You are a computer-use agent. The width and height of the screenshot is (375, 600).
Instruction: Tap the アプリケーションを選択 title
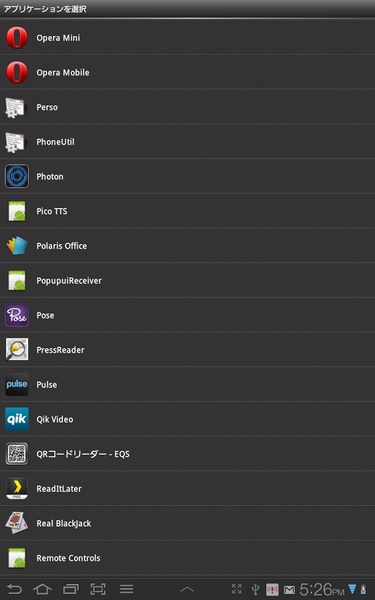coord(45,9)
